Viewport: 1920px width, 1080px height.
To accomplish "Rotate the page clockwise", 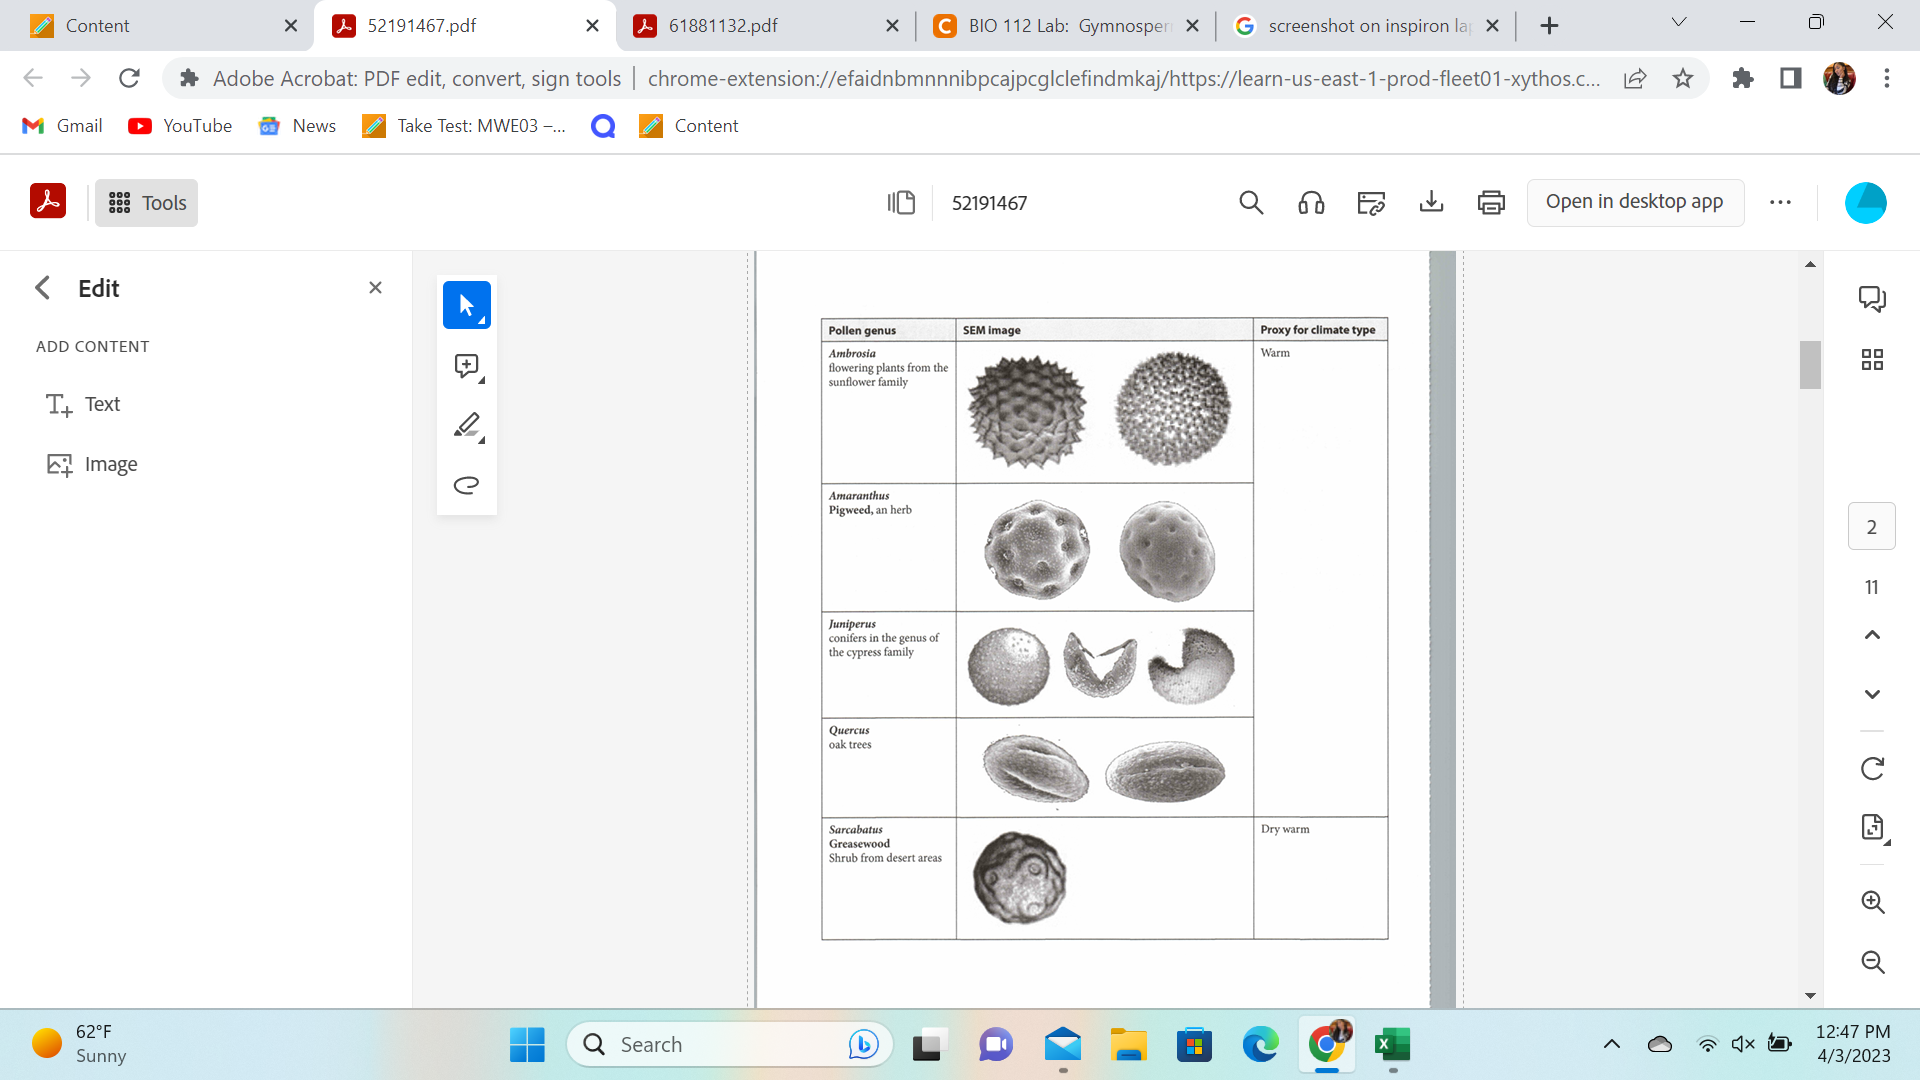I will pos(1872,768).
